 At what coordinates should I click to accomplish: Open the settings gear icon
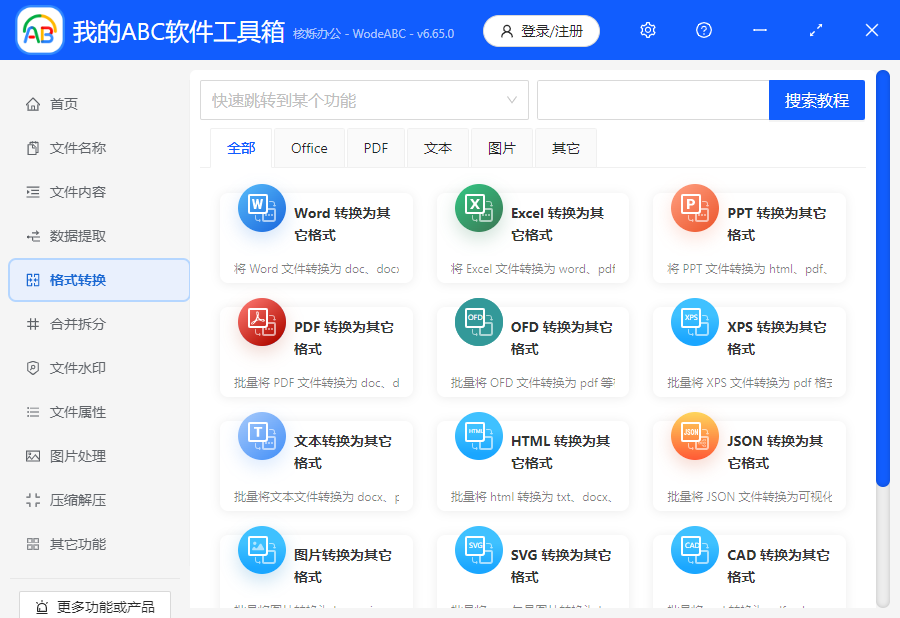click(647, 30)
